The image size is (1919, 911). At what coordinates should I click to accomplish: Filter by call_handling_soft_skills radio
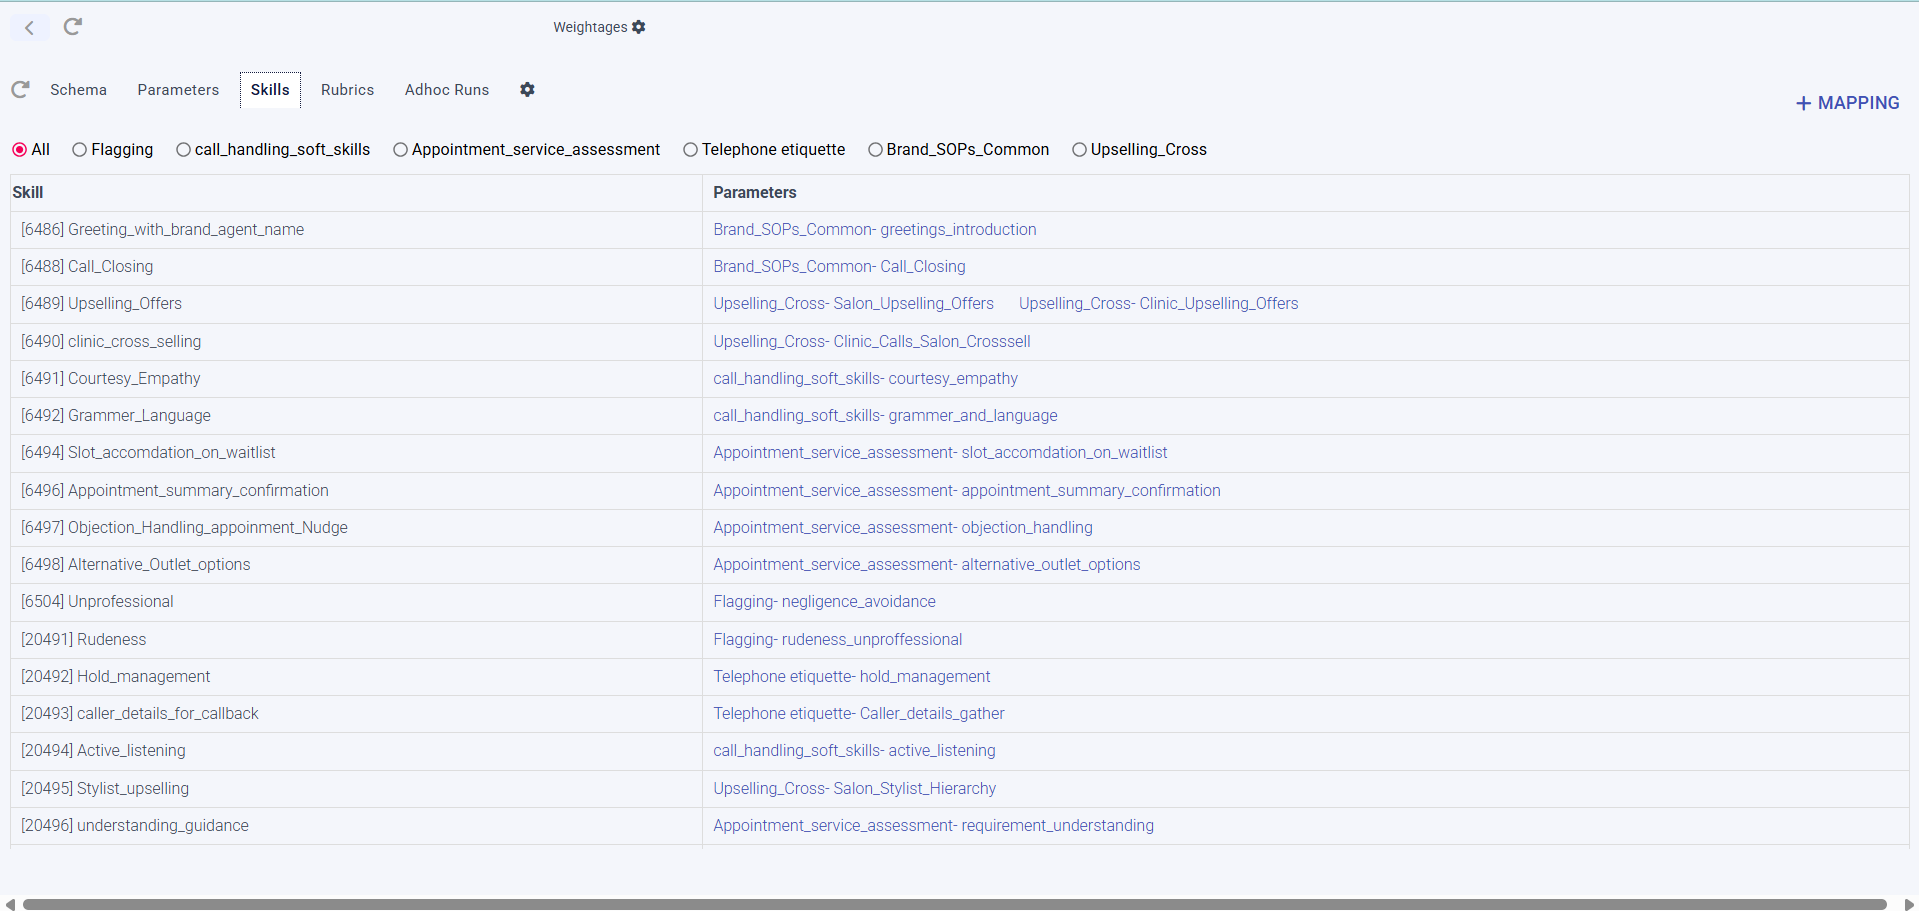183,150
